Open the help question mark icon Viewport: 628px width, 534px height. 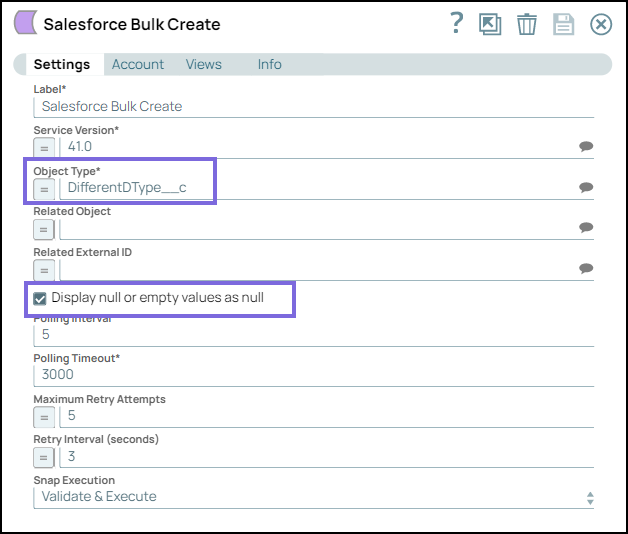[x=456, y=23]
